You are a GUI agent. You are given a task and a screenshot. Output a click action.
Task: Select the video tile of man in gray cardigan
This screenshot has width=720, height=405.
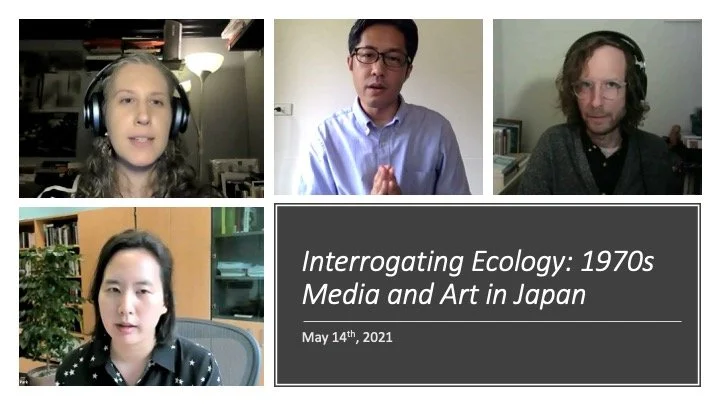(x=597, y=107)
